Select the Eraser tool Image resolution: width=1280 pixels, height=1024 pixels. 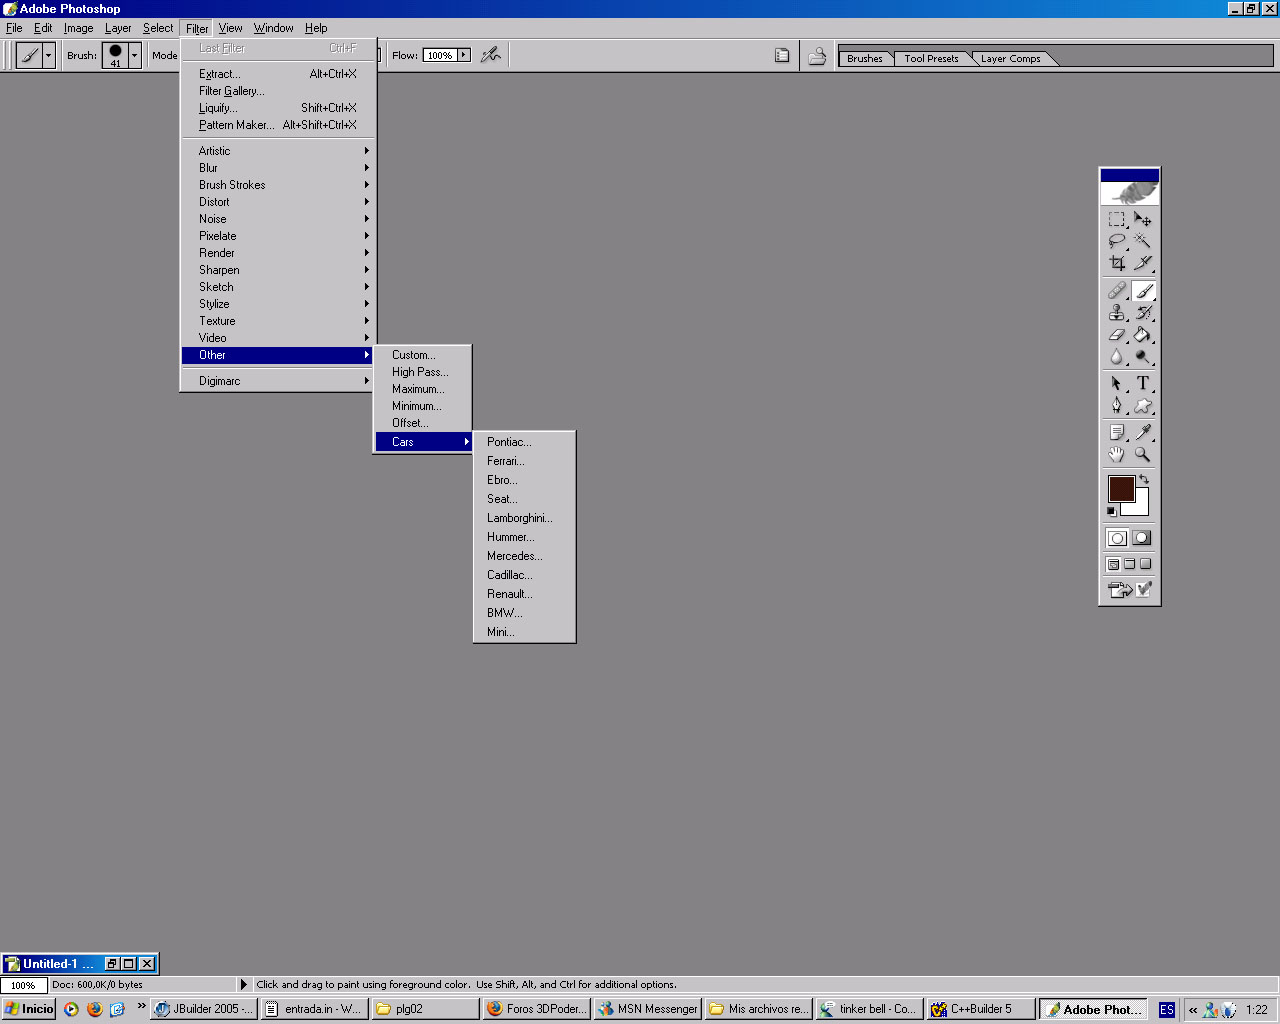pyautogui.click(x=1117, y=335)
